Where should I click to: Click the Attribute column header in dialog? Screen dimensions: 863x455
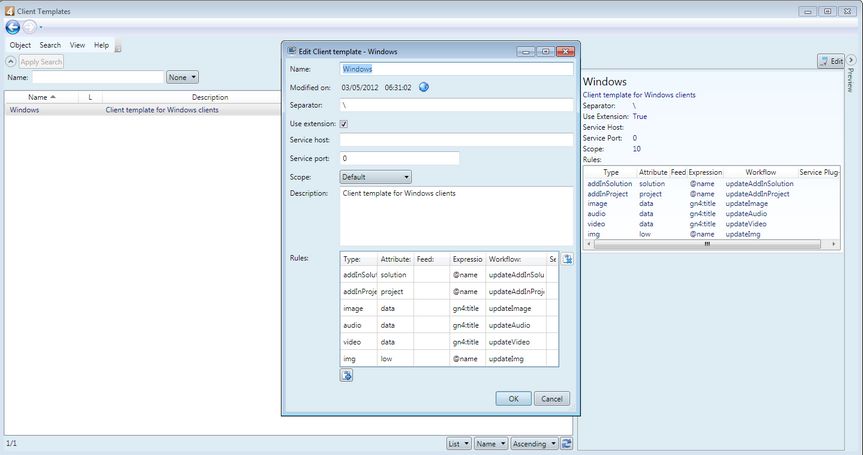[395, 259]
